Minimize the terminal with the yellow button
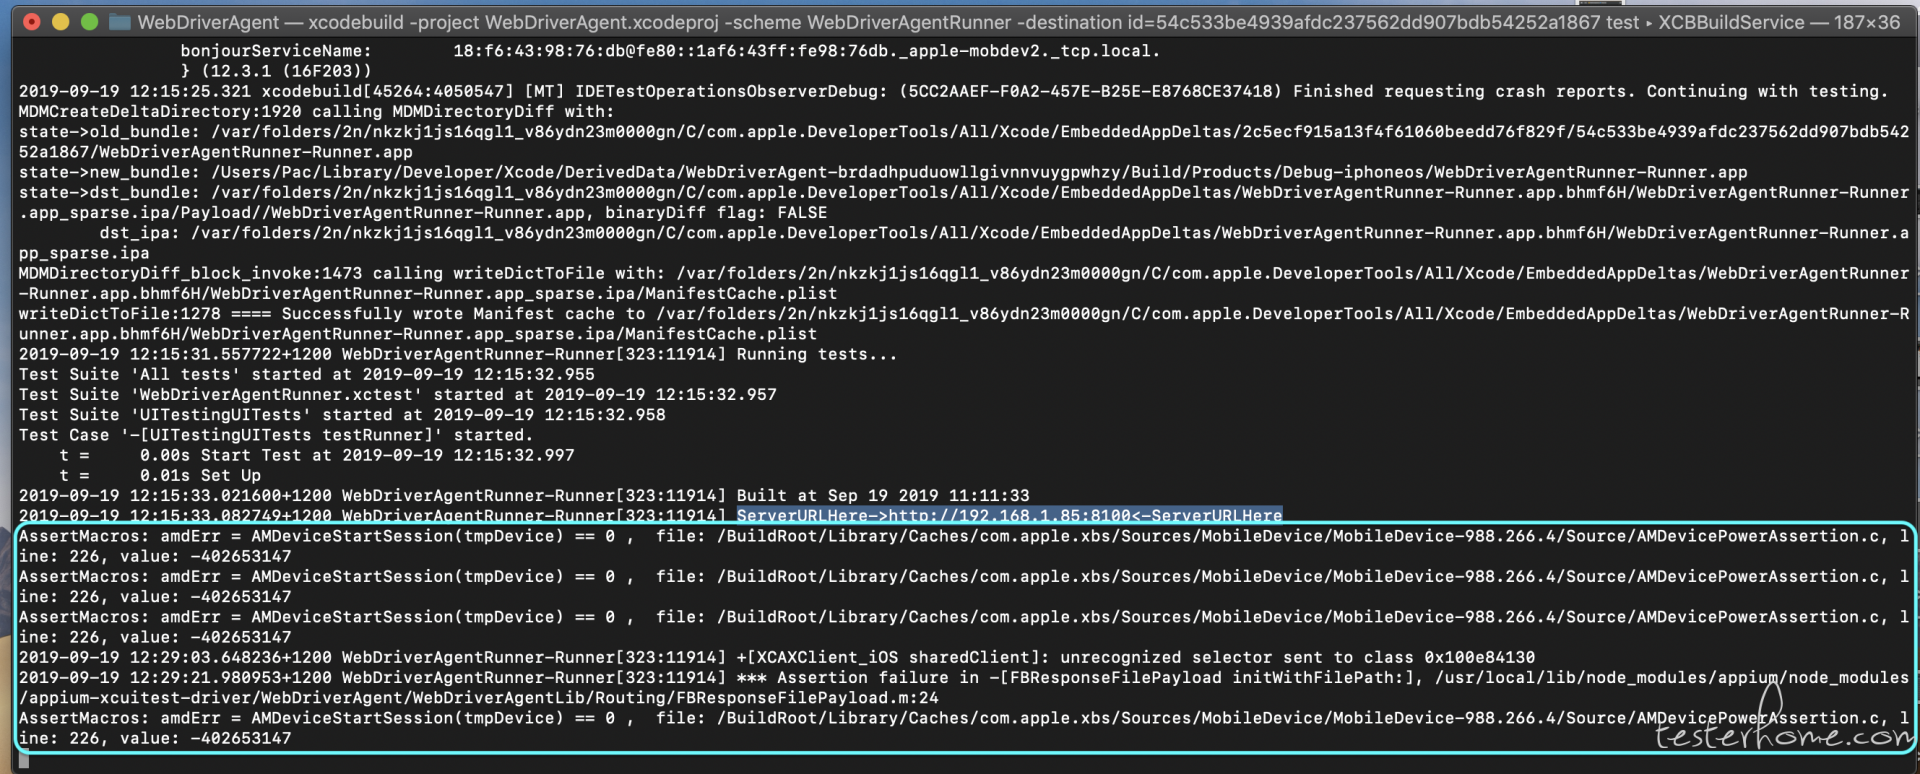 [x=60, y=22]
